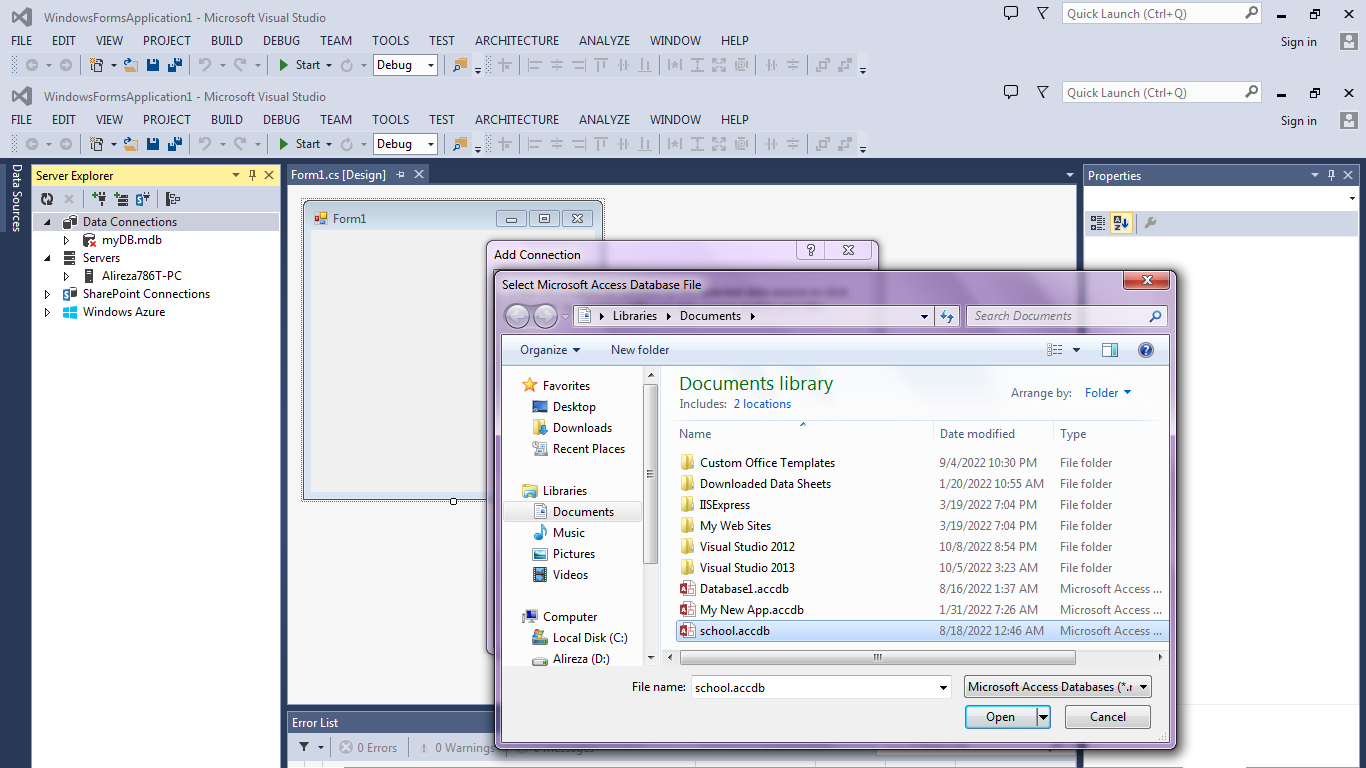This screenshot has height=768, width=1366.
Task: Click Add SharePoint Connection toolbar icon
Action: coord(143,199)
